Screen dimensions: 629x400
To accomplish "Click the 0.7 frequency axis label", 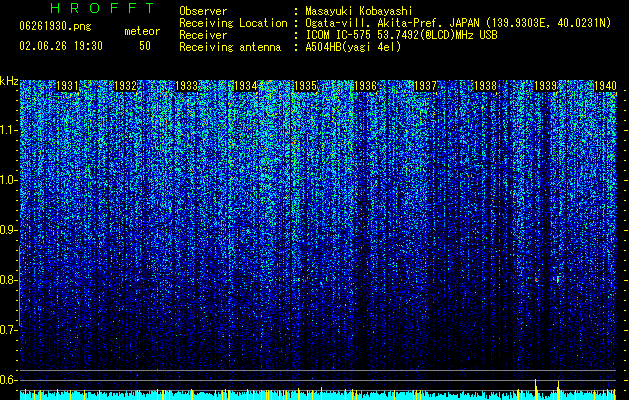I will click(8, 330).
